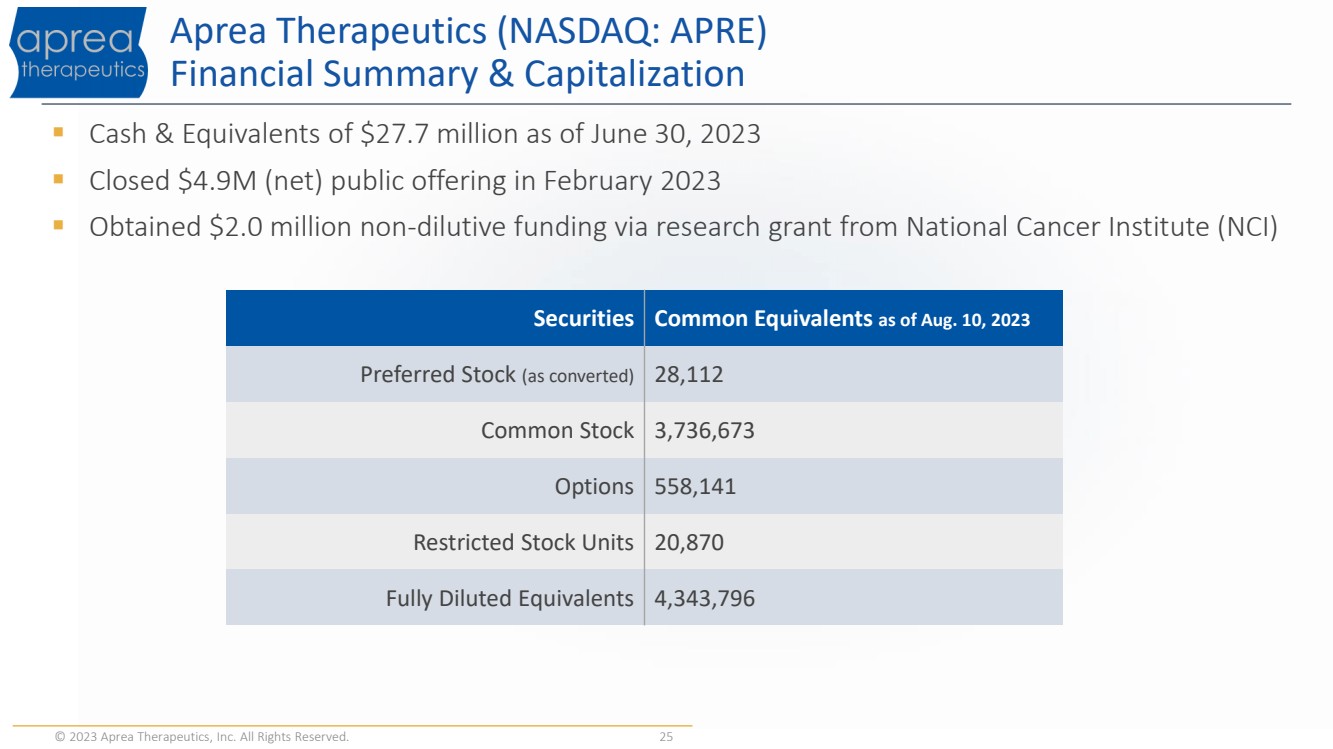The height and width of the screenshot is (749, 1333).
Task: Select the 'Options' row label
Action: [x=594, y=487]
